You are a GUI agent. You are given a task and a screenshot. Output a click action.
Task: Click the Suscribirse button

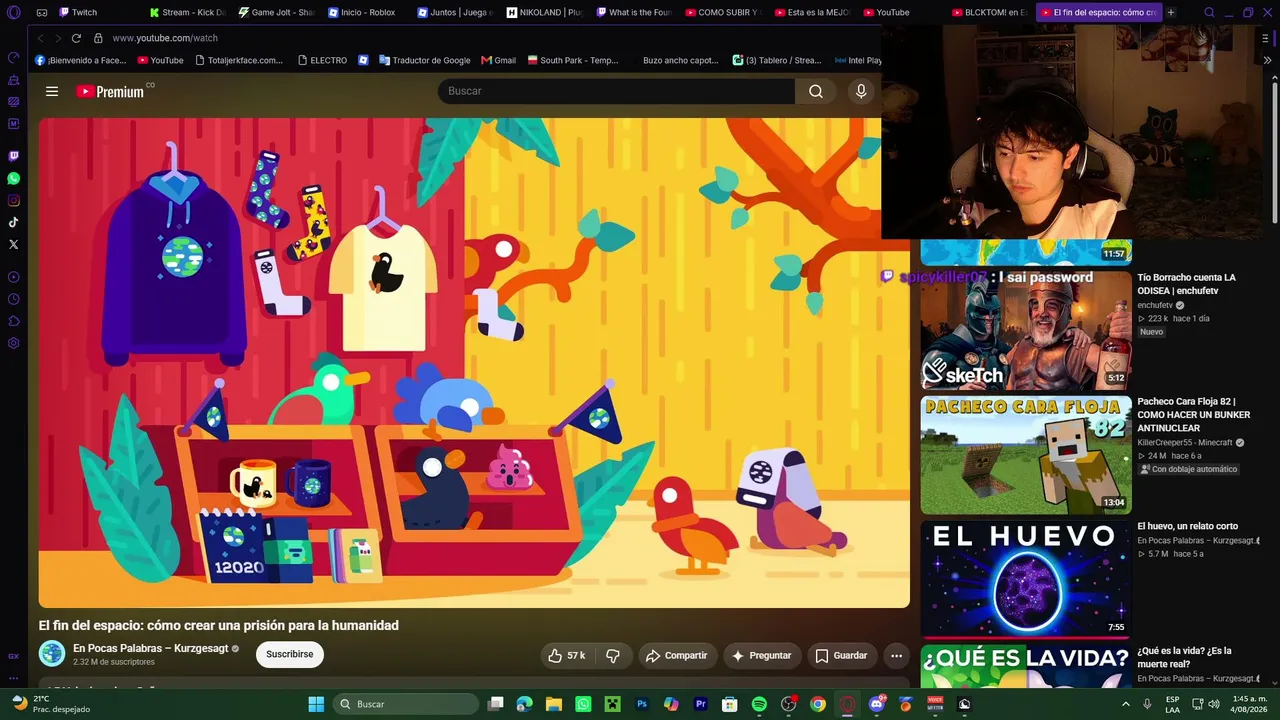coord(290,654)
